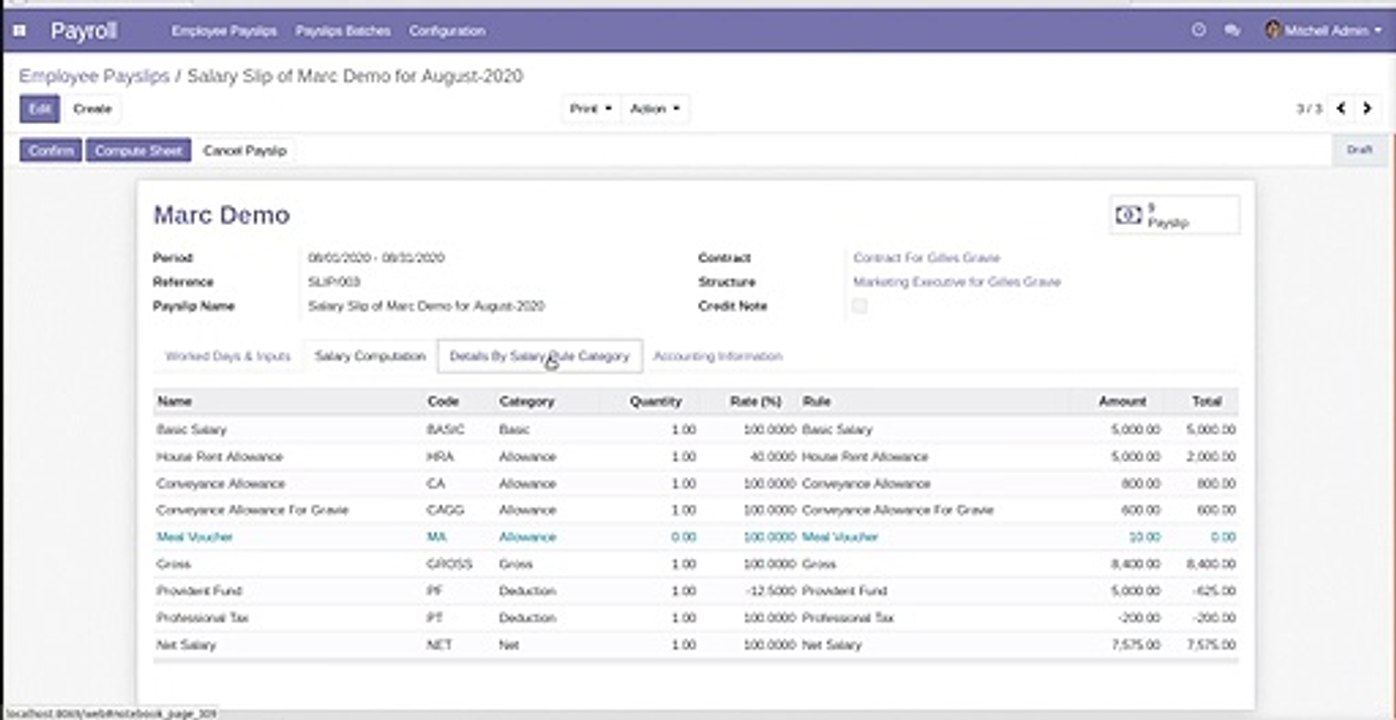The width and height of the screenshot is (1396, 720).
Task: Expand the Print dropdown
Action: pyautogui.click(x=591, y=108)
